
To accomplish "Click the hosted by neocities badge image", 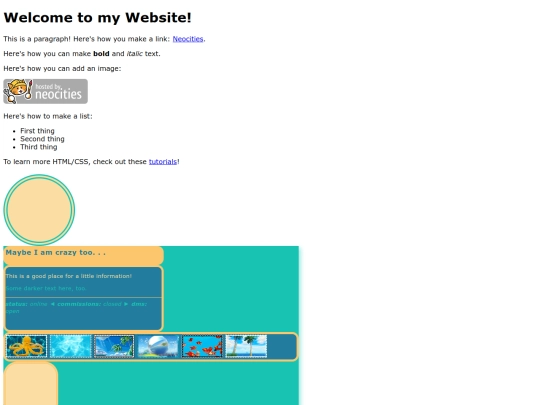I will 45,92.
